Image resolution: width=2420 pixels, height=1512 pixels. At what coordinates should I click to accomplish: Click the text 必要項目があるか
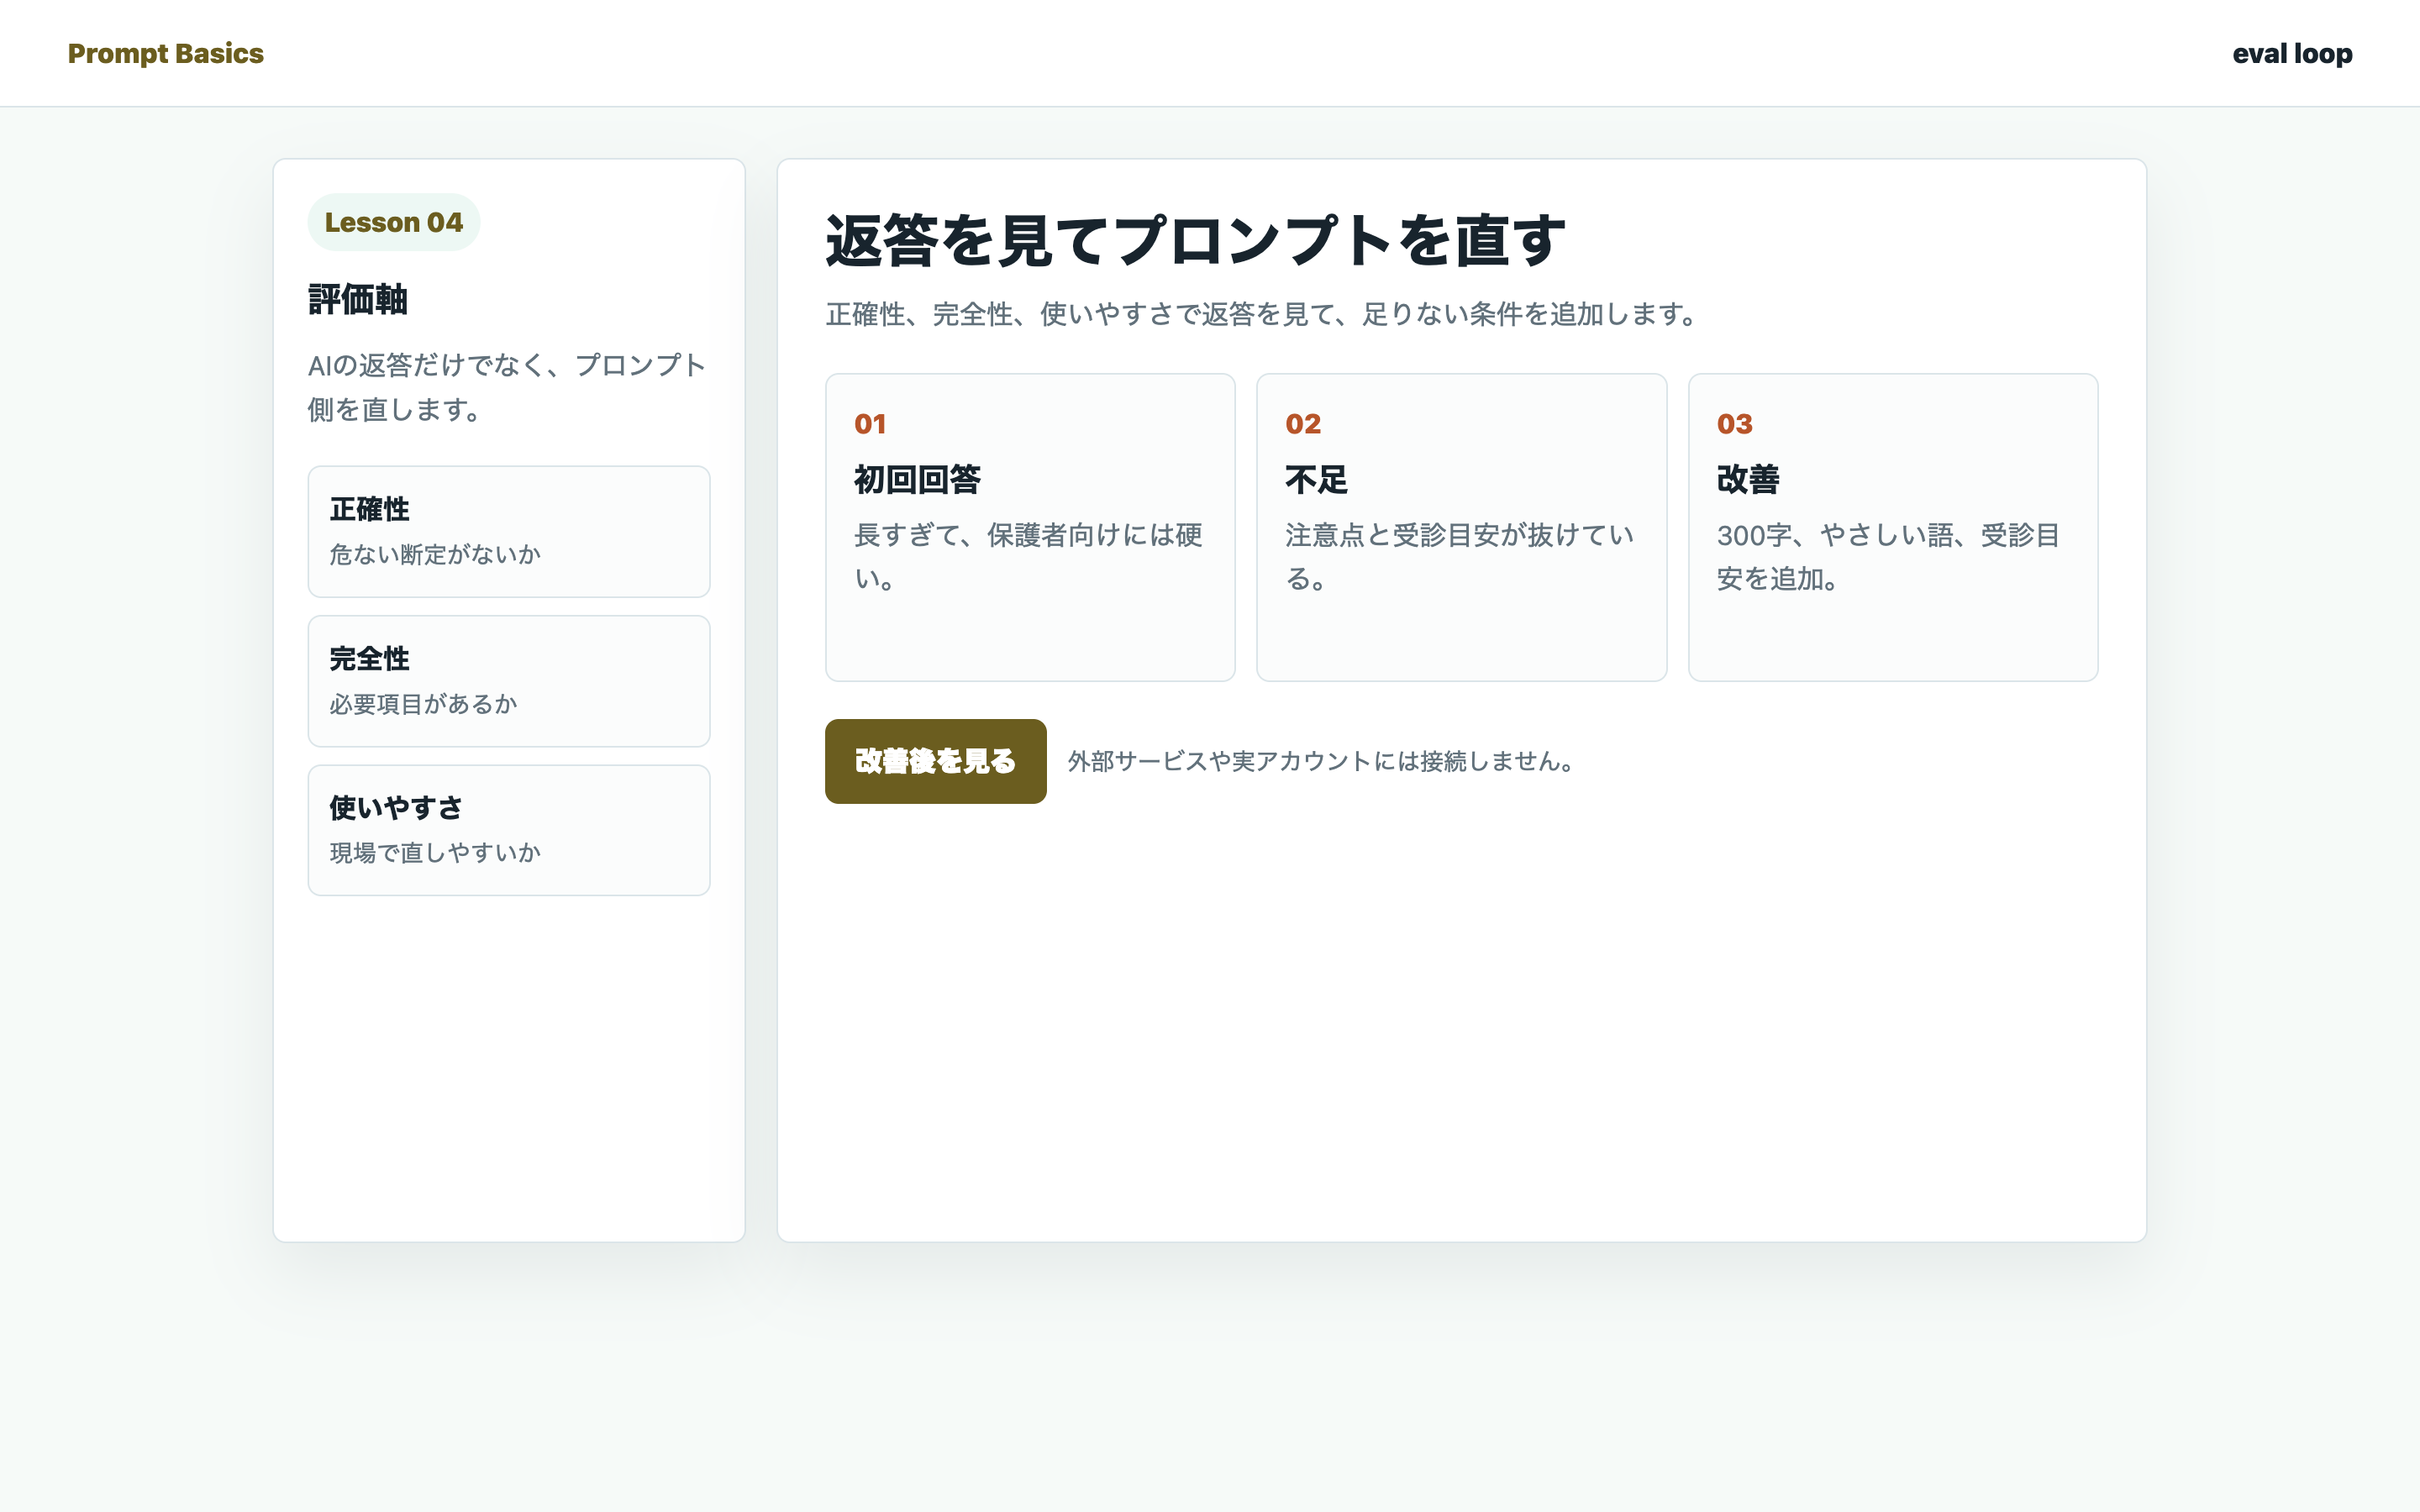pos(423,704)
